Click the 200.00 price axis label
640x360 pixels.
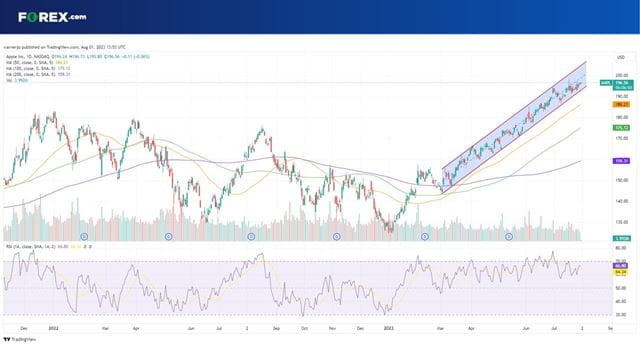point(622,76)
